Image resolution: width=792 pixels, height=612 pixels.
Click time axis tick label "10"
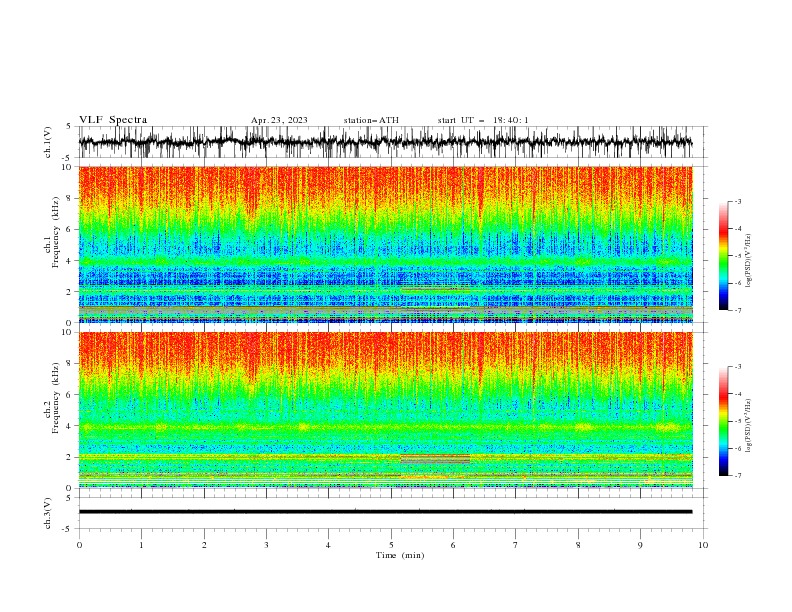703,545
